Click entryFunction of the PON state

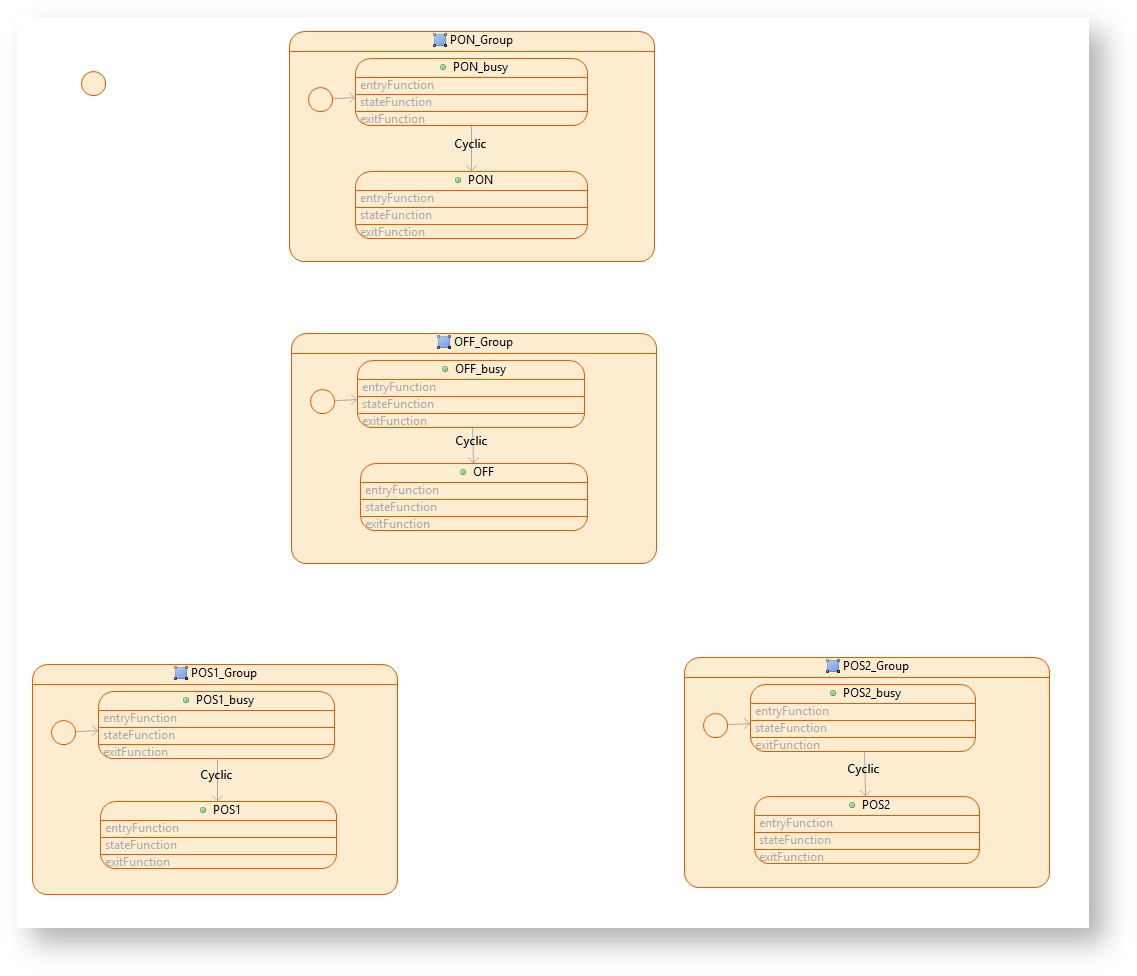[x=397, y=198]
